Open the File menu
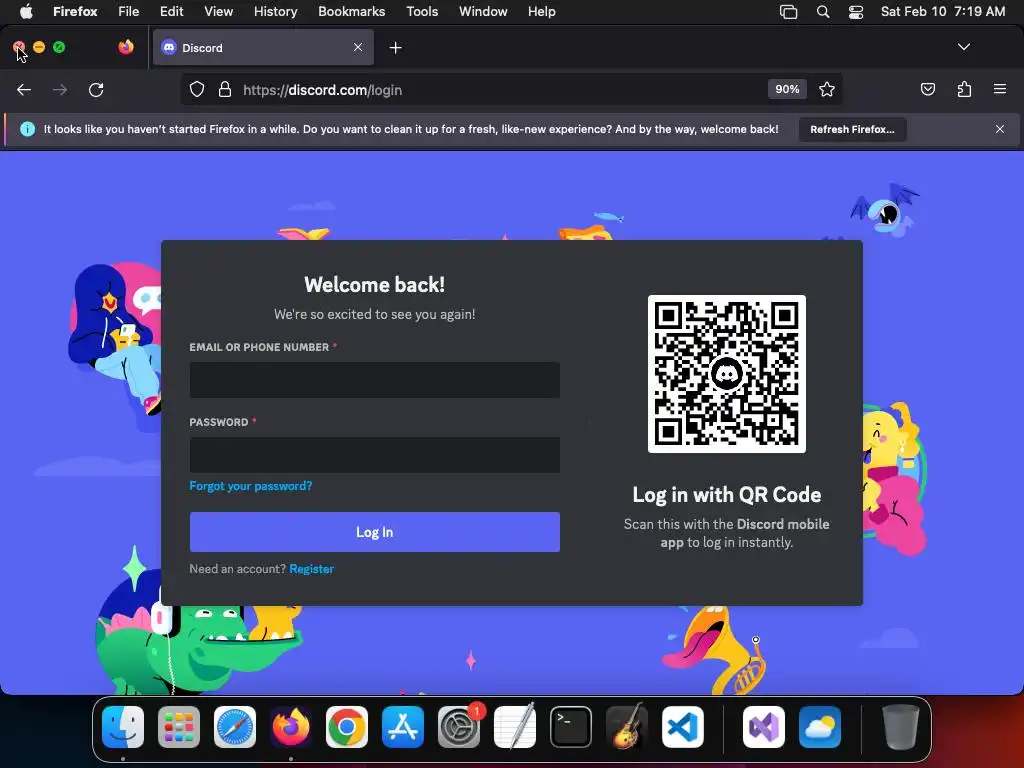The image size is (1024, 768). tap(129, 11)
